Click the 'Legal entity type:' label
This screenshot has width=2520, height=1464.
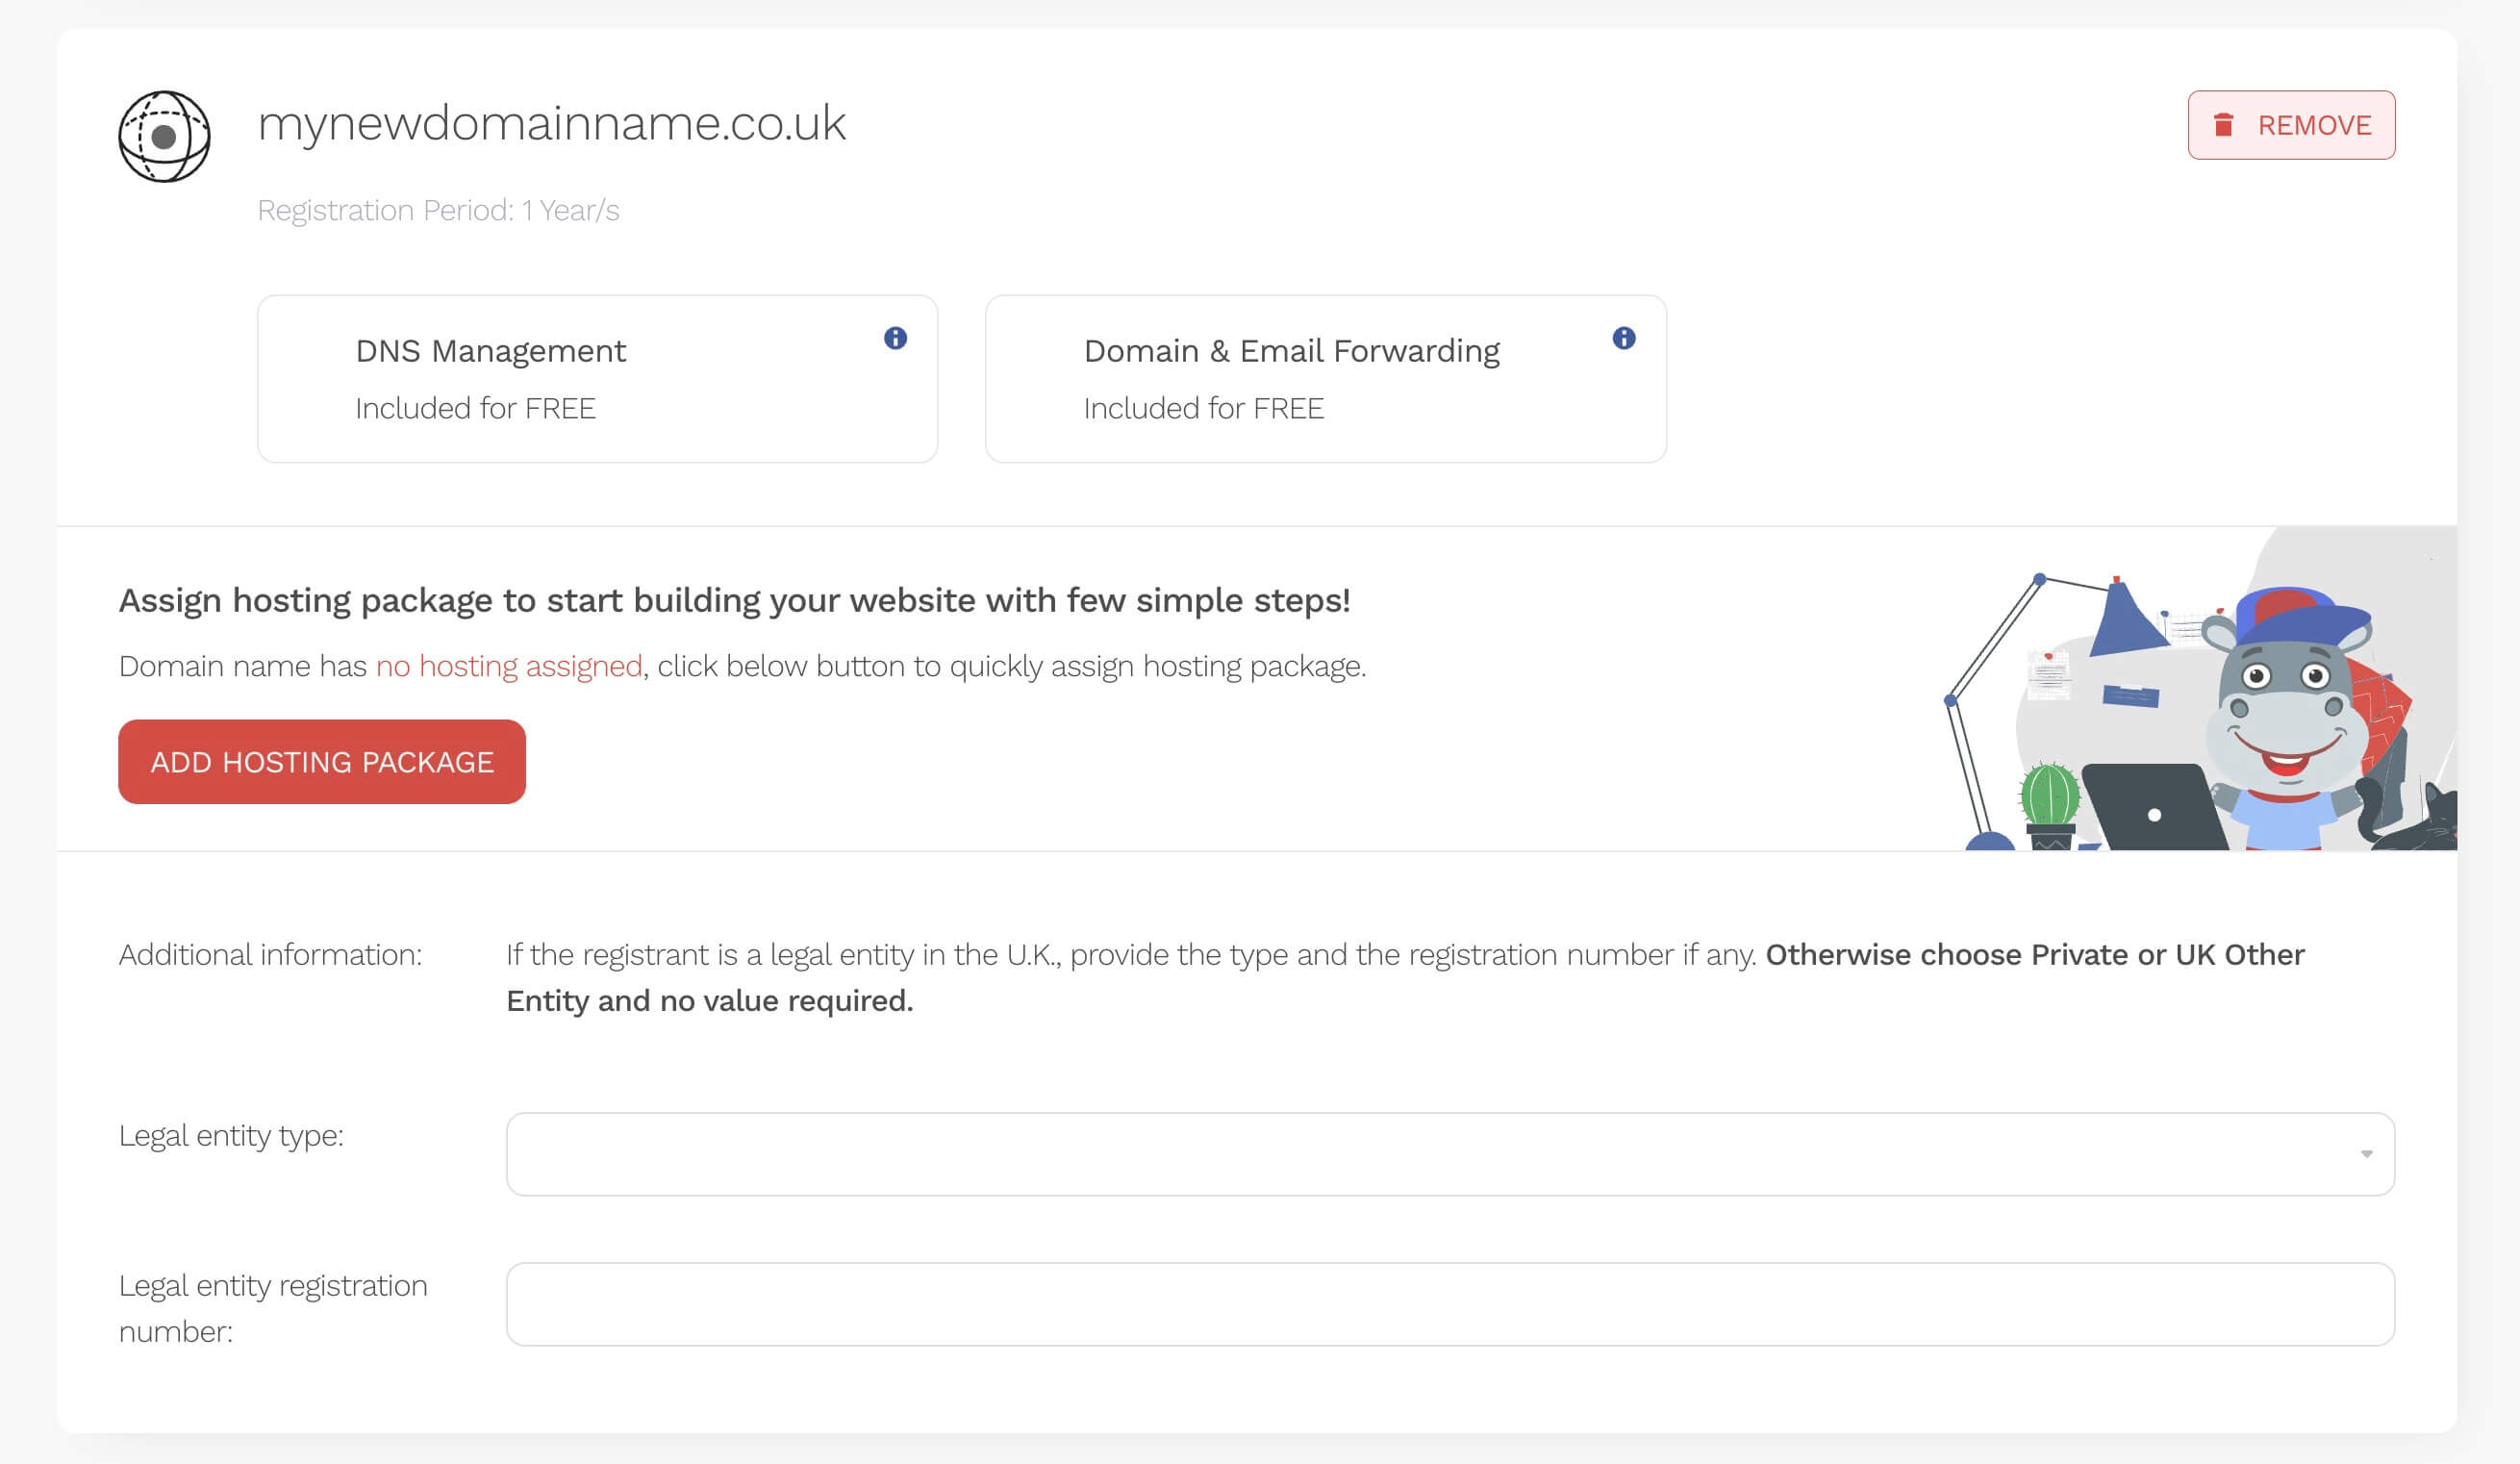coord(231,1136)
